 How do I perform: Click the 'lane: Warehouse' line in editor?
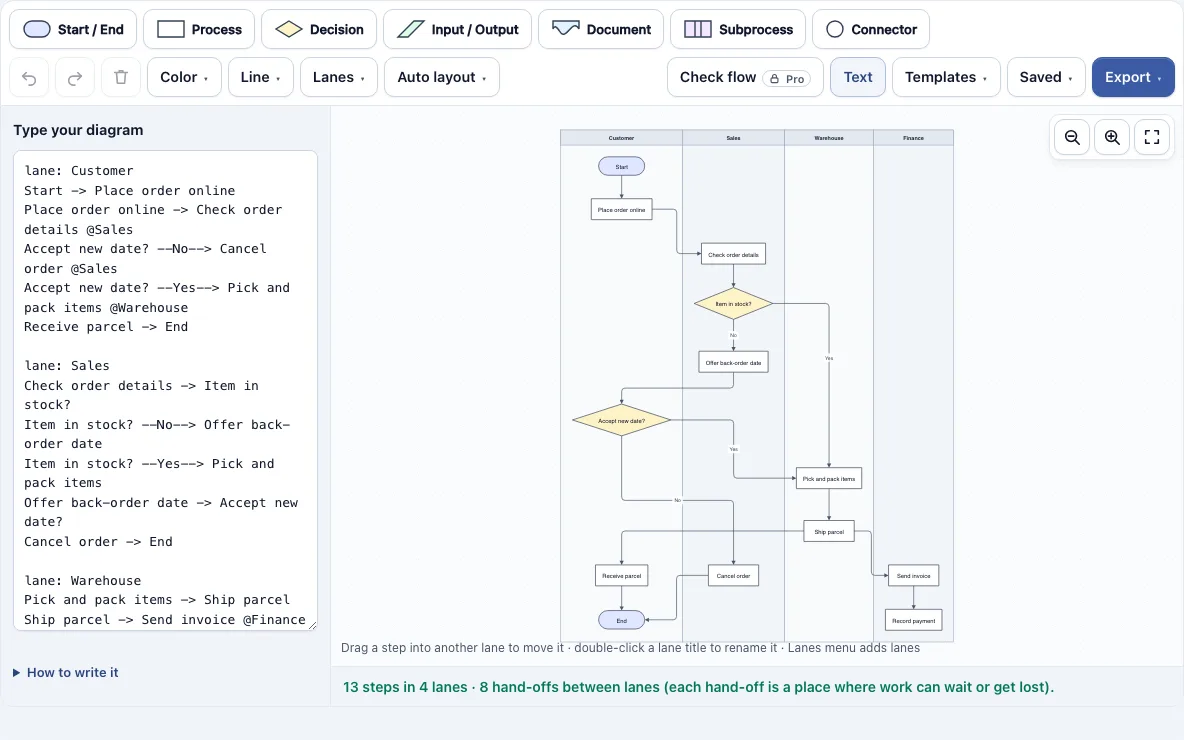pyautogui.click(x=82, y=581)
